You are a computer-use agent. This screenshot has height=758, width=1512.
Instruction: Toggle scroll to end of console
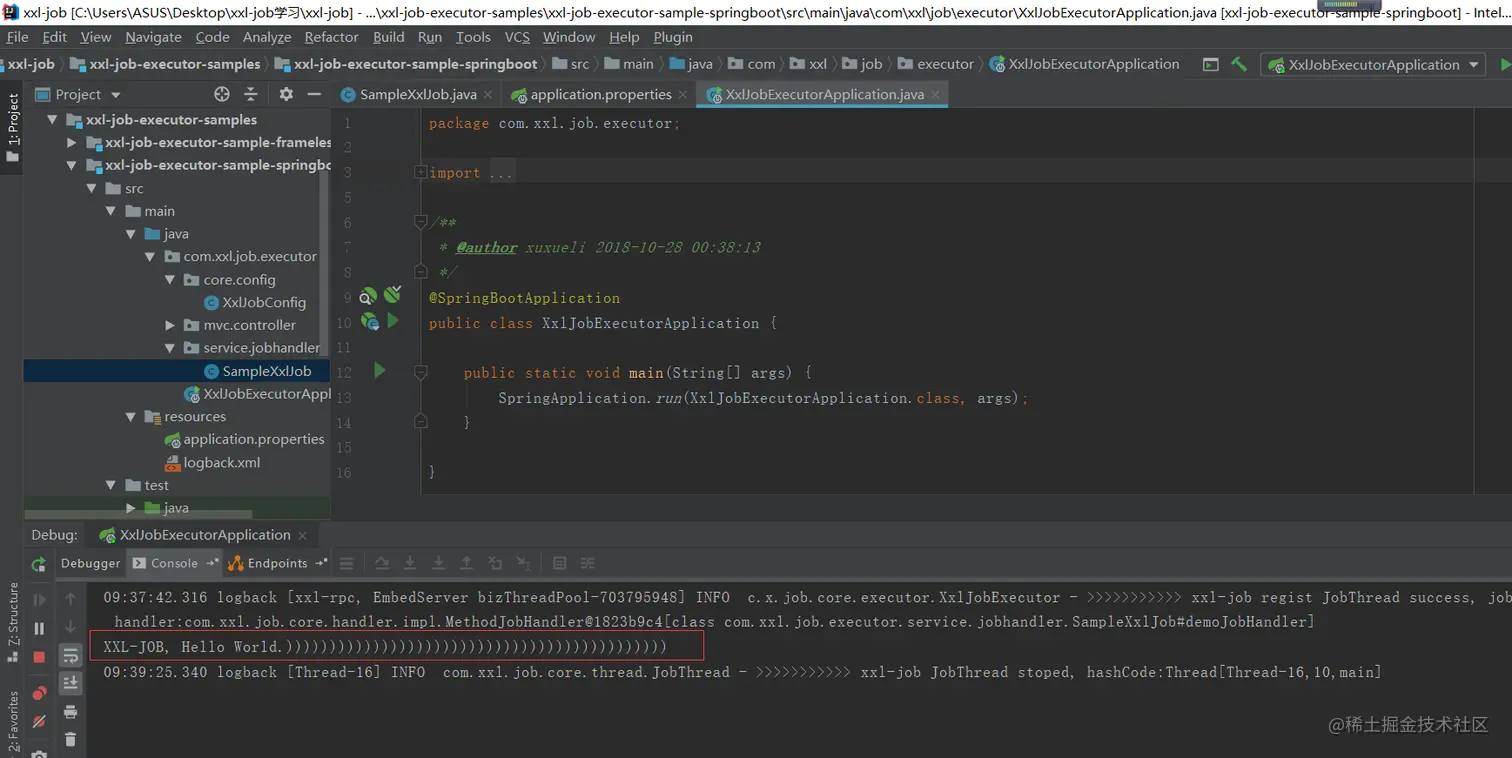coord(71,683)
